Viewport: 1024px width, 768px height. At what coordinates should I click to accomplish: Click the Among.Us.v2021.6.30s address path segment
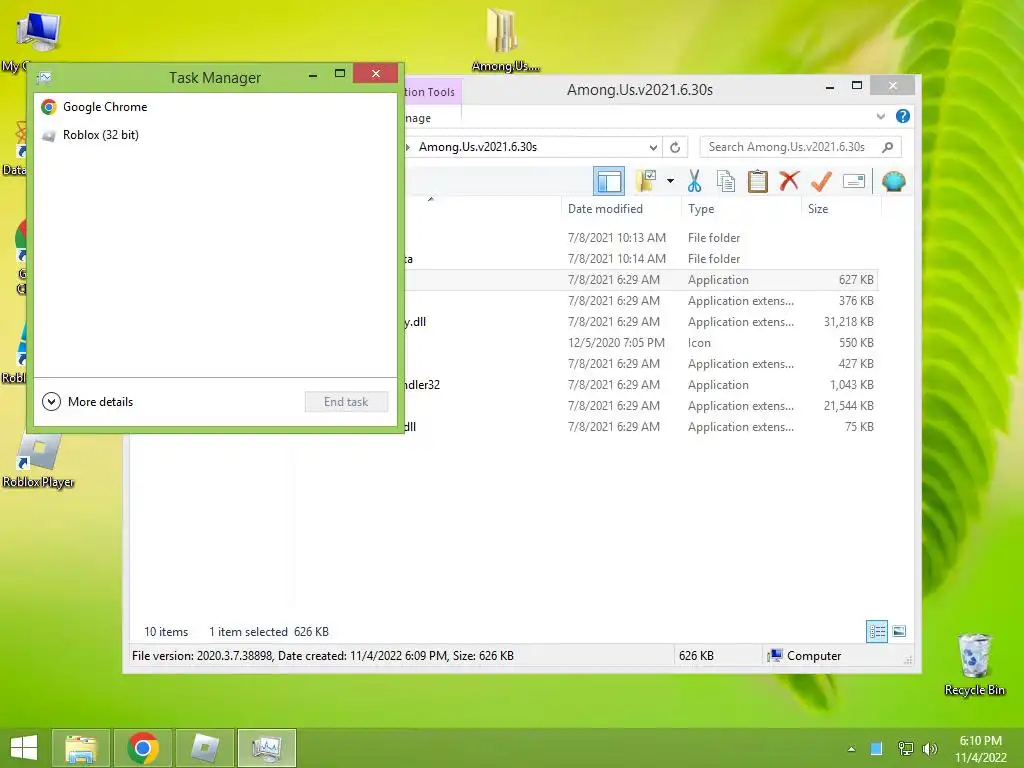tap(477, 147)
